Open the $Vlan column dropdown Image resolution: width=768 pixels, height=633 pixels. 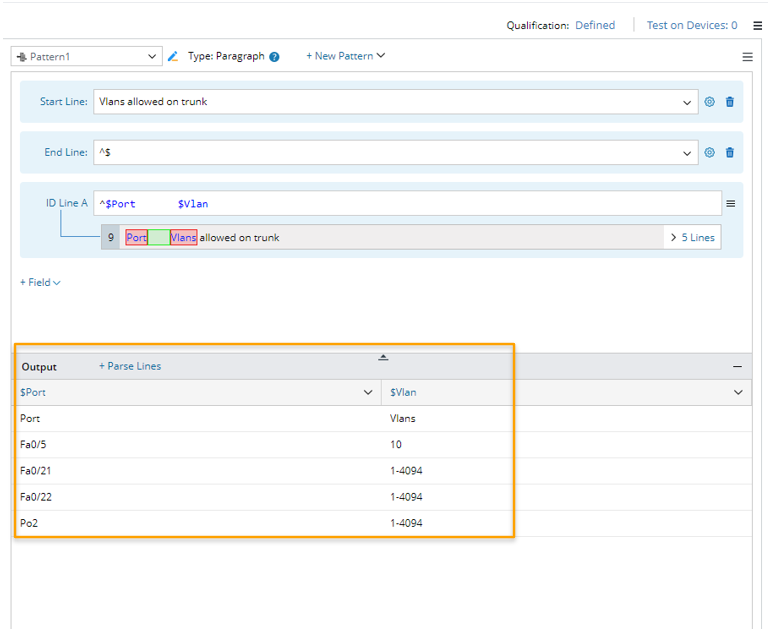tap(739, 393)
